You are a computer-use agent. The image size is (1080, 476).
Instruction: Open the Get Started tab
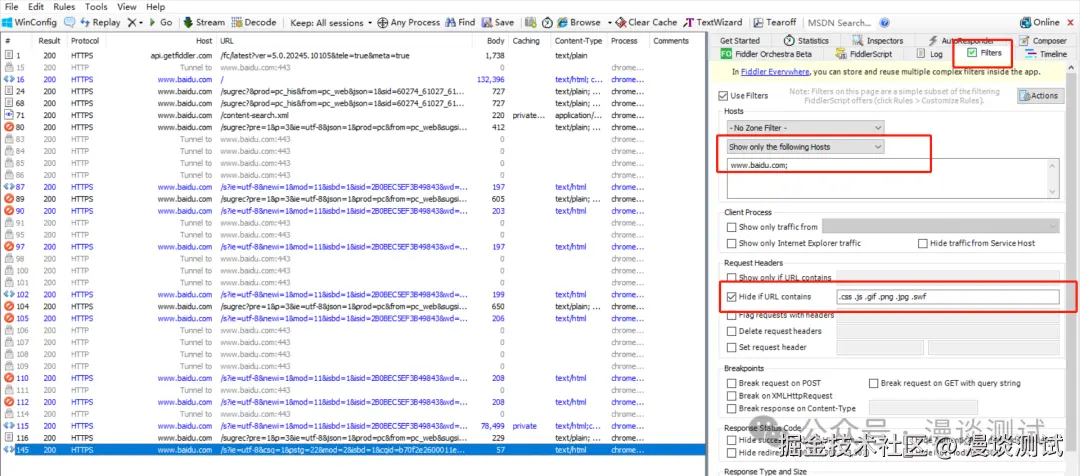tap(740, 41)
